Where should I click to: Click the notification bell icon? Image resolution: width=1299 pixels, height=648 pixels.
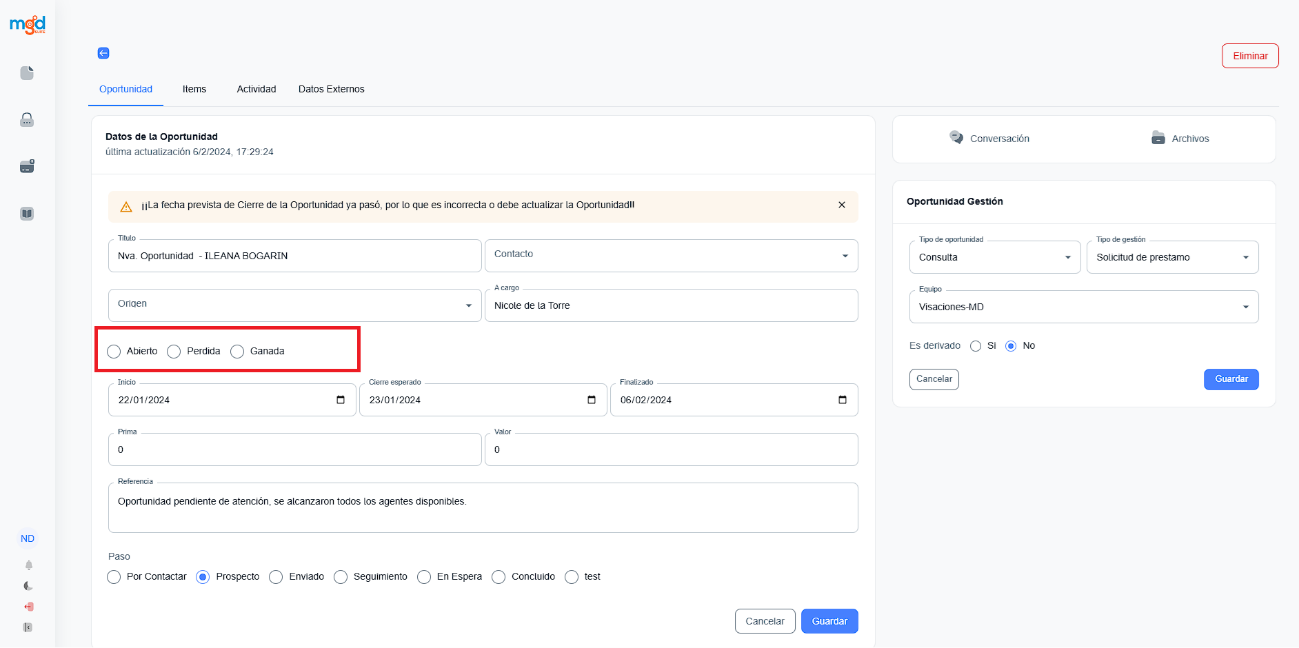click(28, 565)
